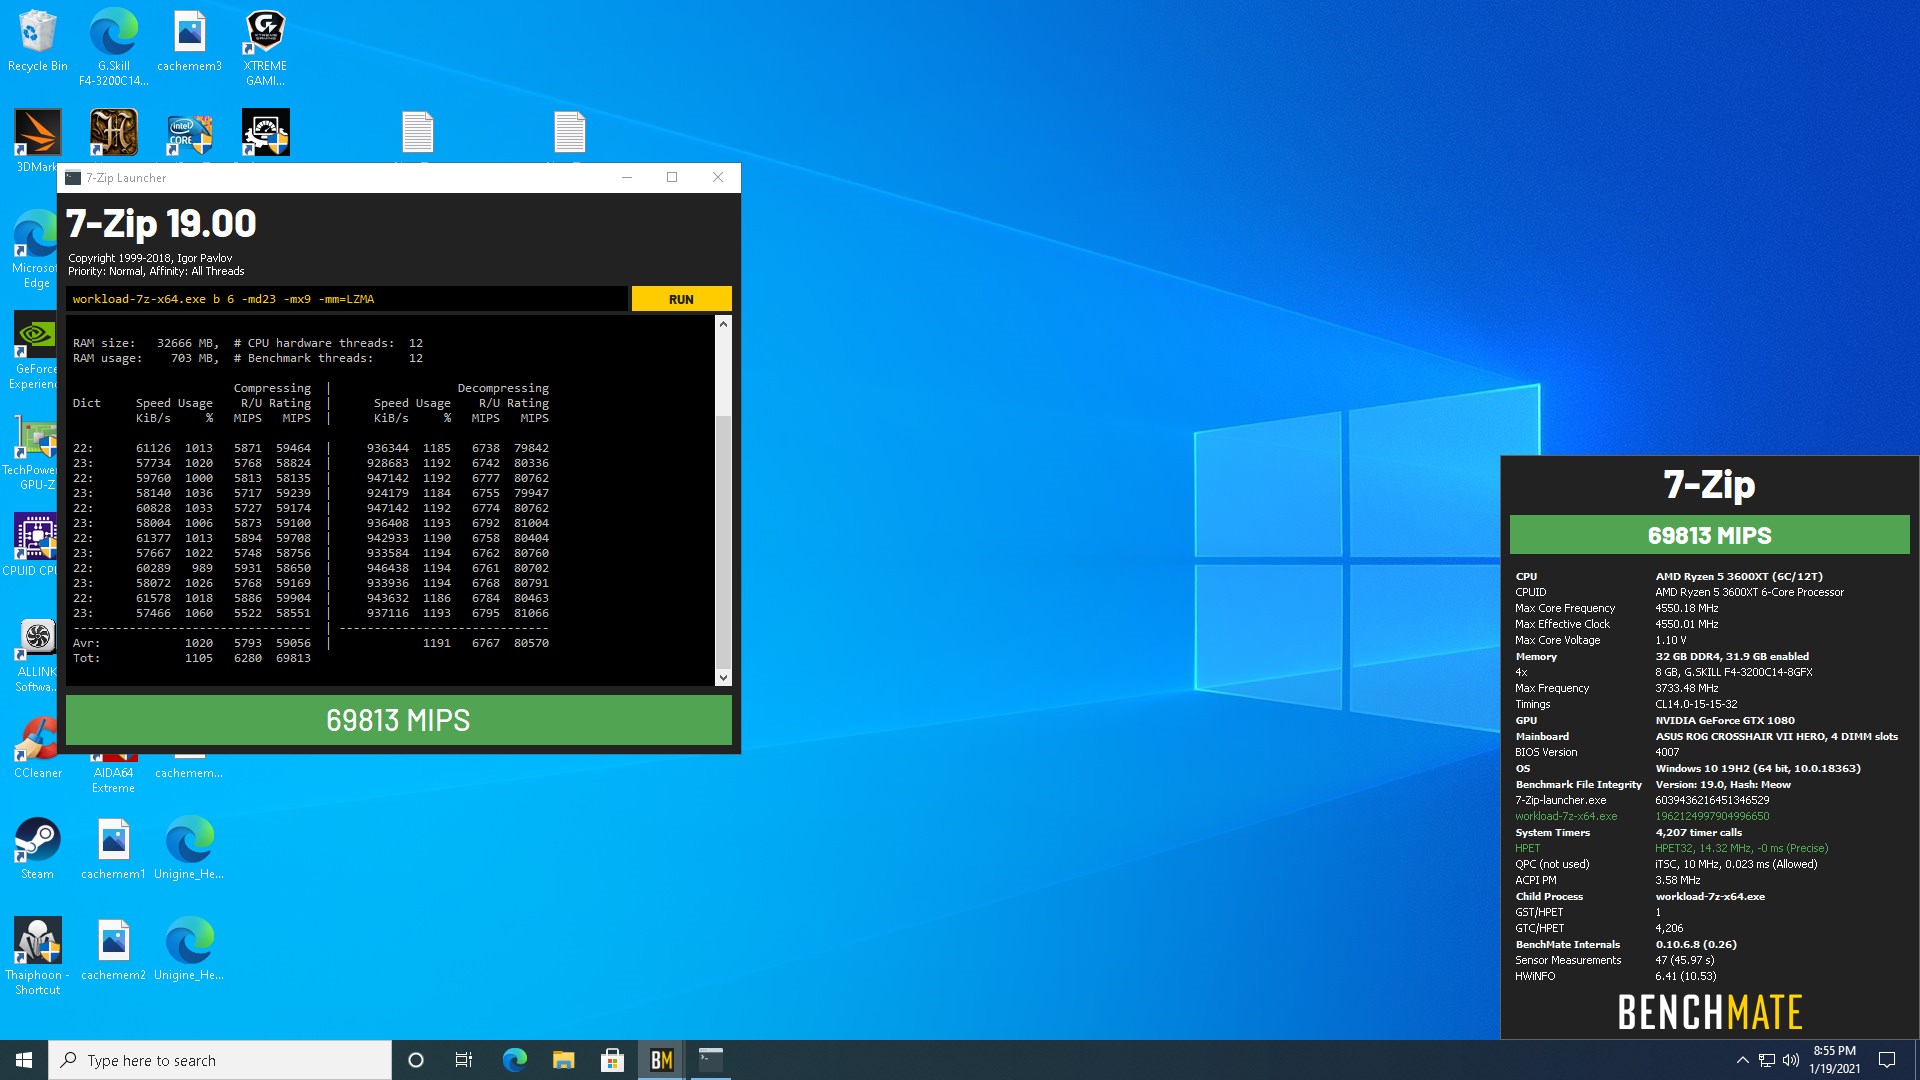Click the Type here to search box
This screenshot has width=1920, height=1080.
[x=220, y=1060]
